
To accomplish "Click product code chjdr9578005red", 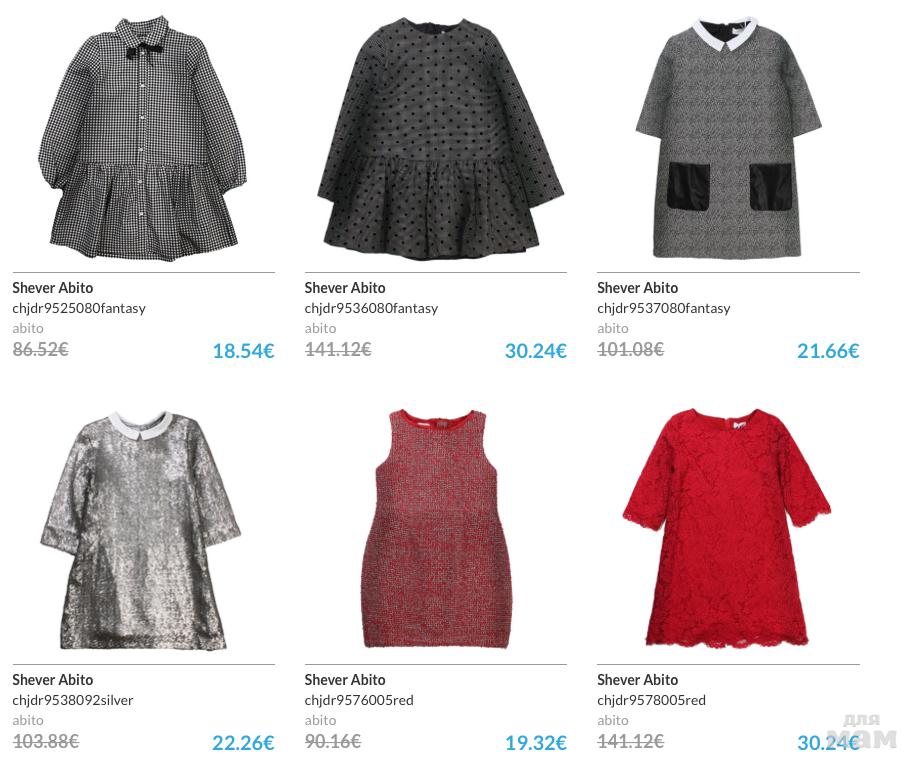I will [x=651, y=700].
